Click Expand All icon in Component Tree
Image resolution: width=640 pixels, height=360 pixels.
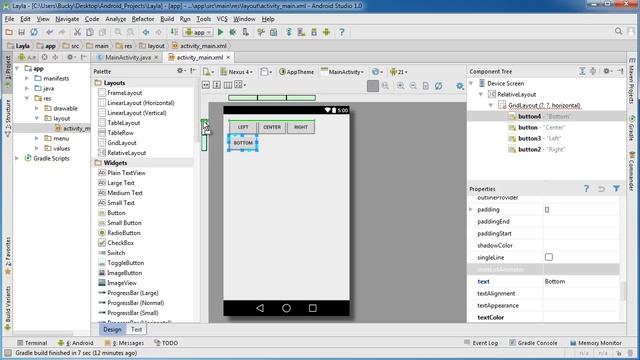[582, 71]
